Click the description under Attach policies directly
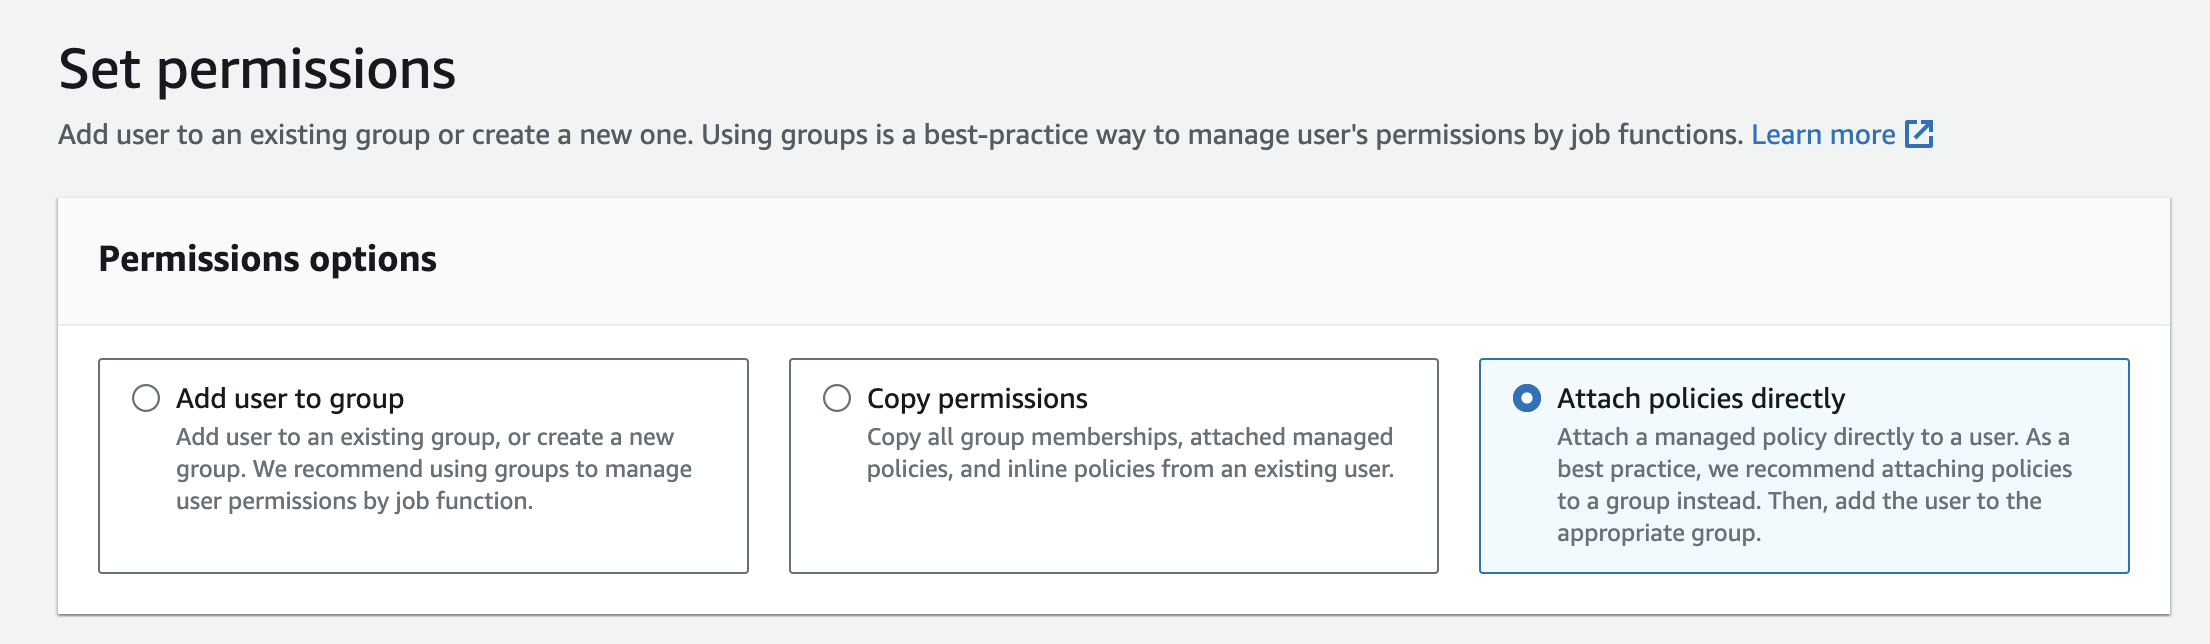This screenshot has height=644, width=2210. (1814, 484)
